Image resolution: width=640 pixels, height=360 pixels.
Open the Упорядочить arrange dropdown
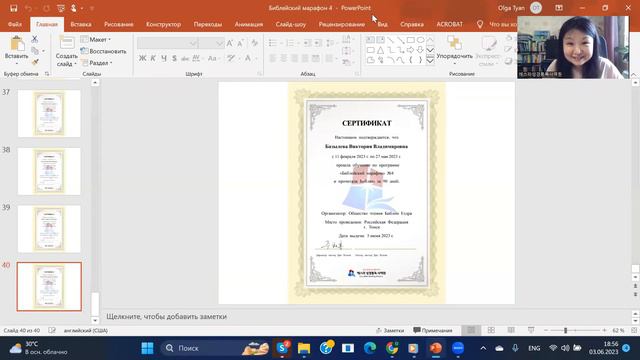(454, 50)
